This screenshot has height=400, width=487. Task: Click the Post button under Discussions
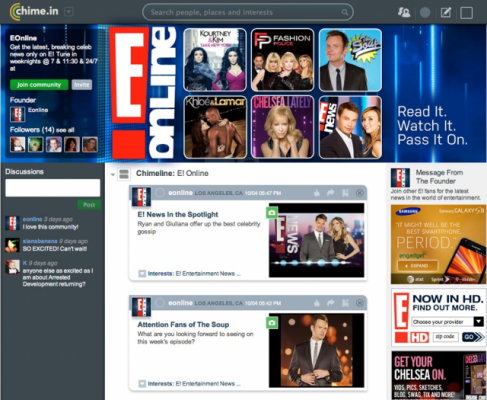coord(89,205)
